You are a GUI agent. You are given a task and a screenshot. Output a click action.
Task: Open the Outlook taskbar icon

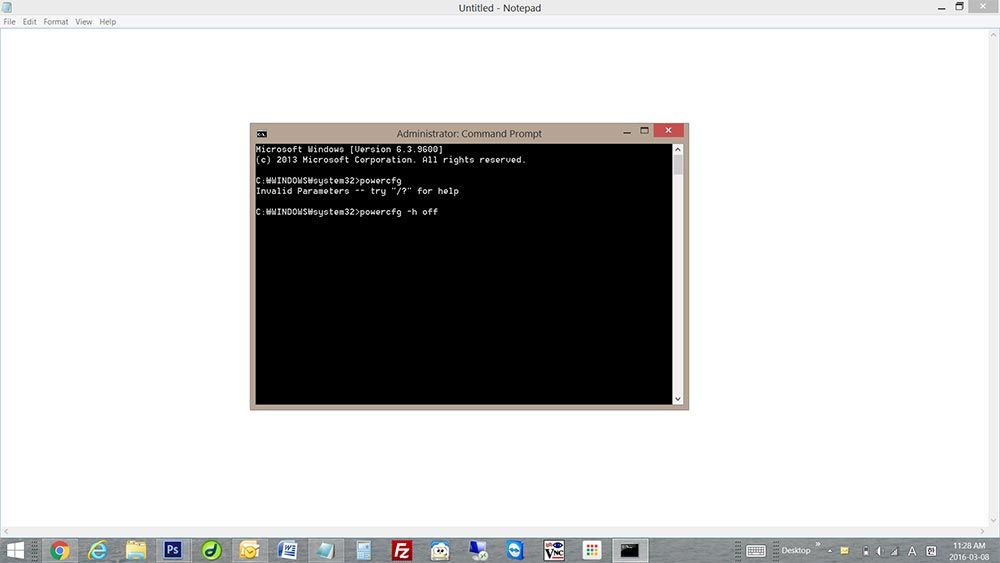coord(249,550)
